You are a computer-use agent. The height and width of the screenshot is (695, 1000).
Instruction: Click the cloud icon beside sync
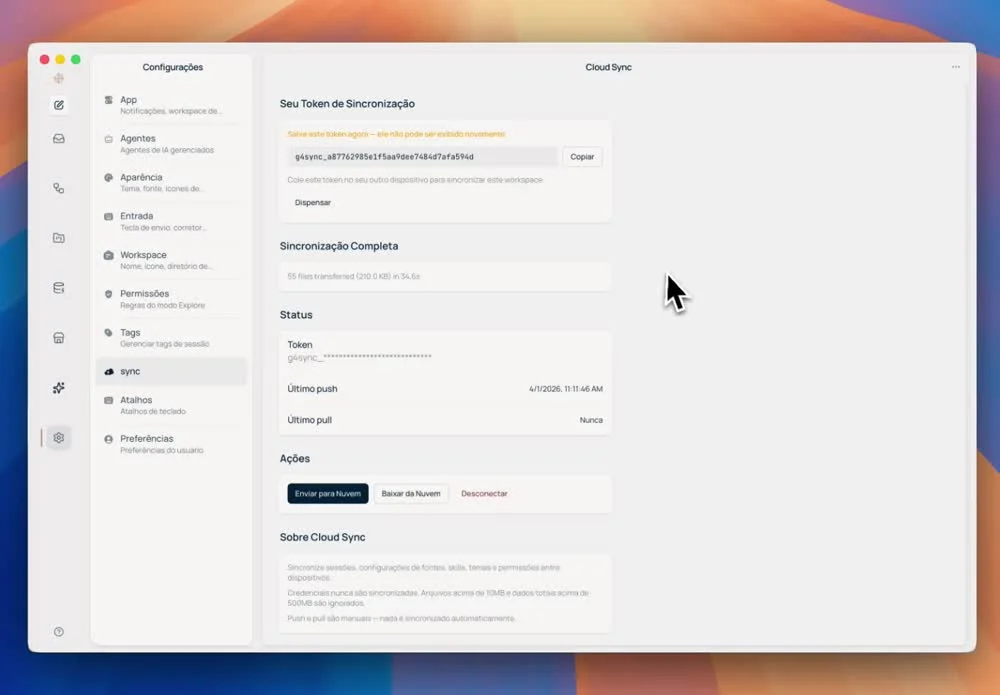coord(108,372)
